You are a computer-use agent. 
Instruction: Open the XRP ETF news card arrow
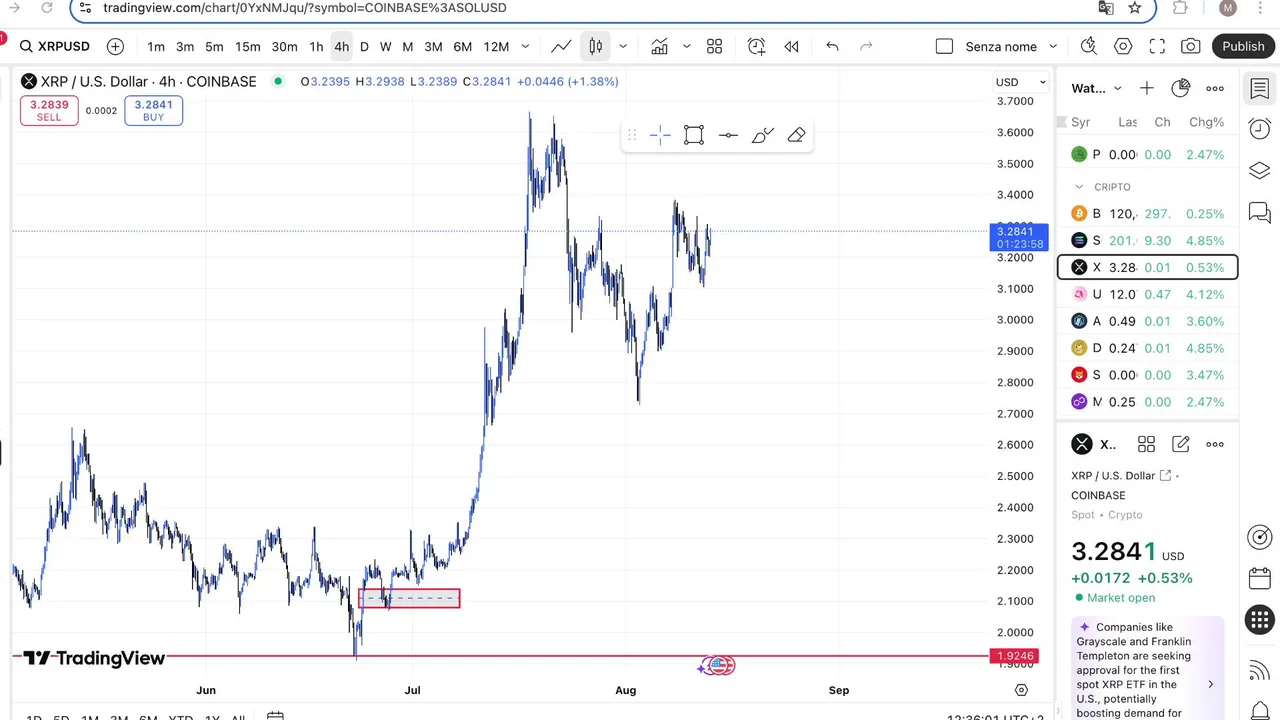(x=1210, y=684)
